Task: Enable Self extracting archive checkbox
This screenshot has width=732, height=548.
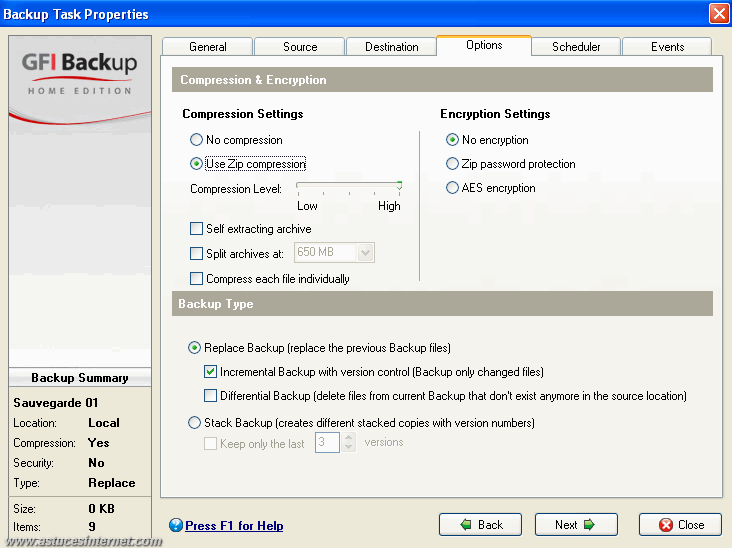Action: pyautogui.click(x=197, y=228)
